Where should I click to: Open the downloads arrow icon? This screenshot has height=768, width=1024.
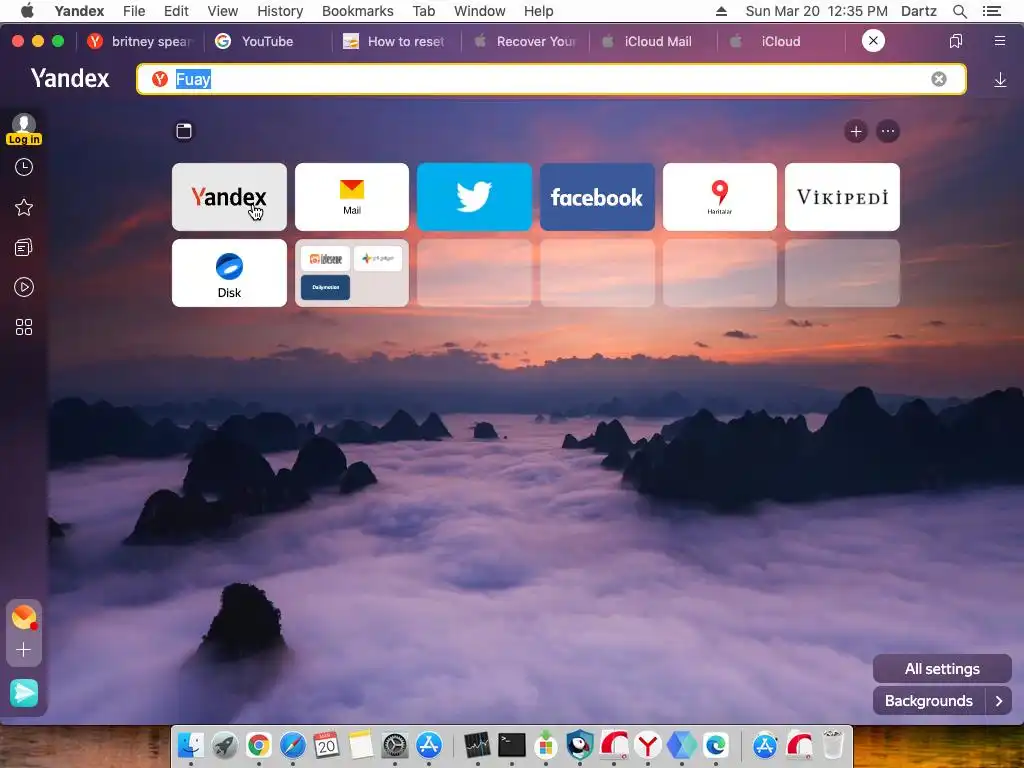tap(1000, 80)
